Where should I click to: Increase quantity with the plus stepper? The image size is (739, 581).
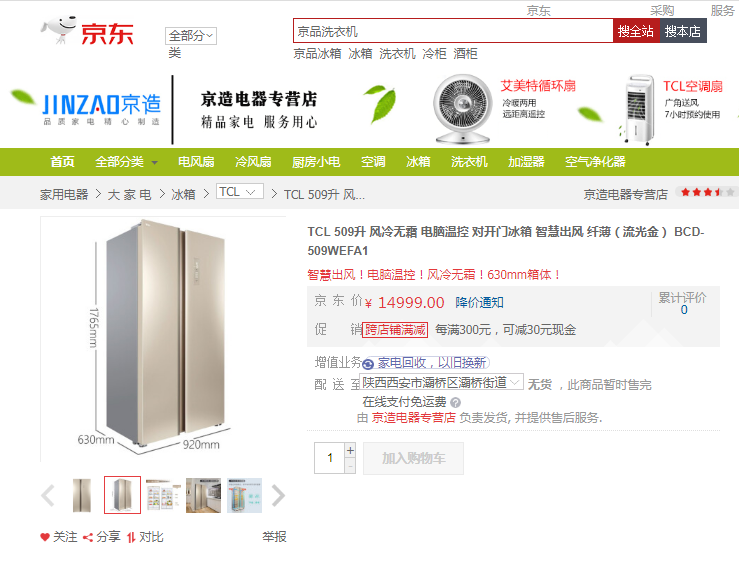[350, 450]
